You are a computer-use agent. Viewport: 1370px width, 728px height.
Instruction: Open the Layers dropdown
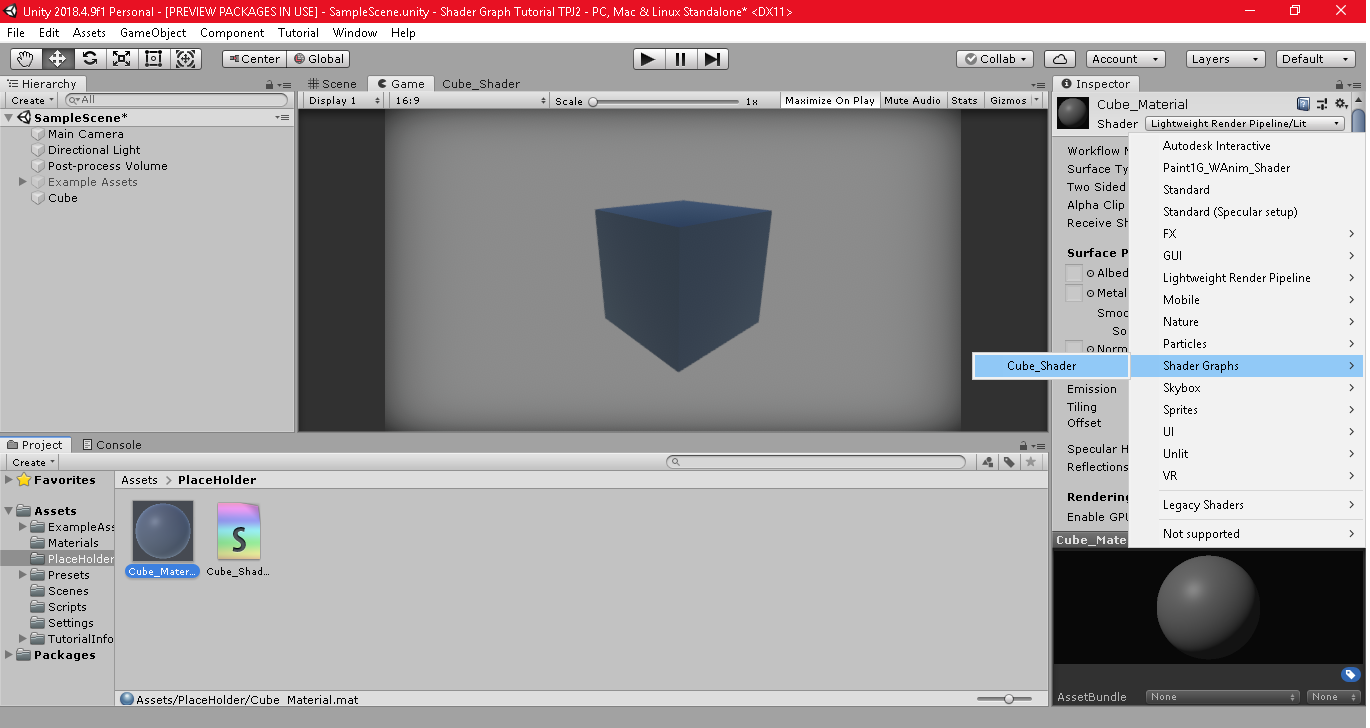[1225, 59]
